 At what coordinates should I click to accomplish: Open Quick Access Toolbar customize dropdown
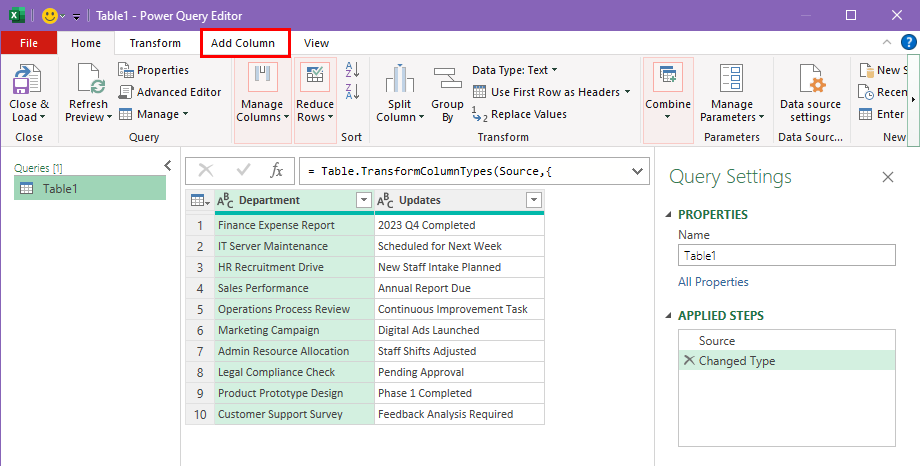pos(76,17)
